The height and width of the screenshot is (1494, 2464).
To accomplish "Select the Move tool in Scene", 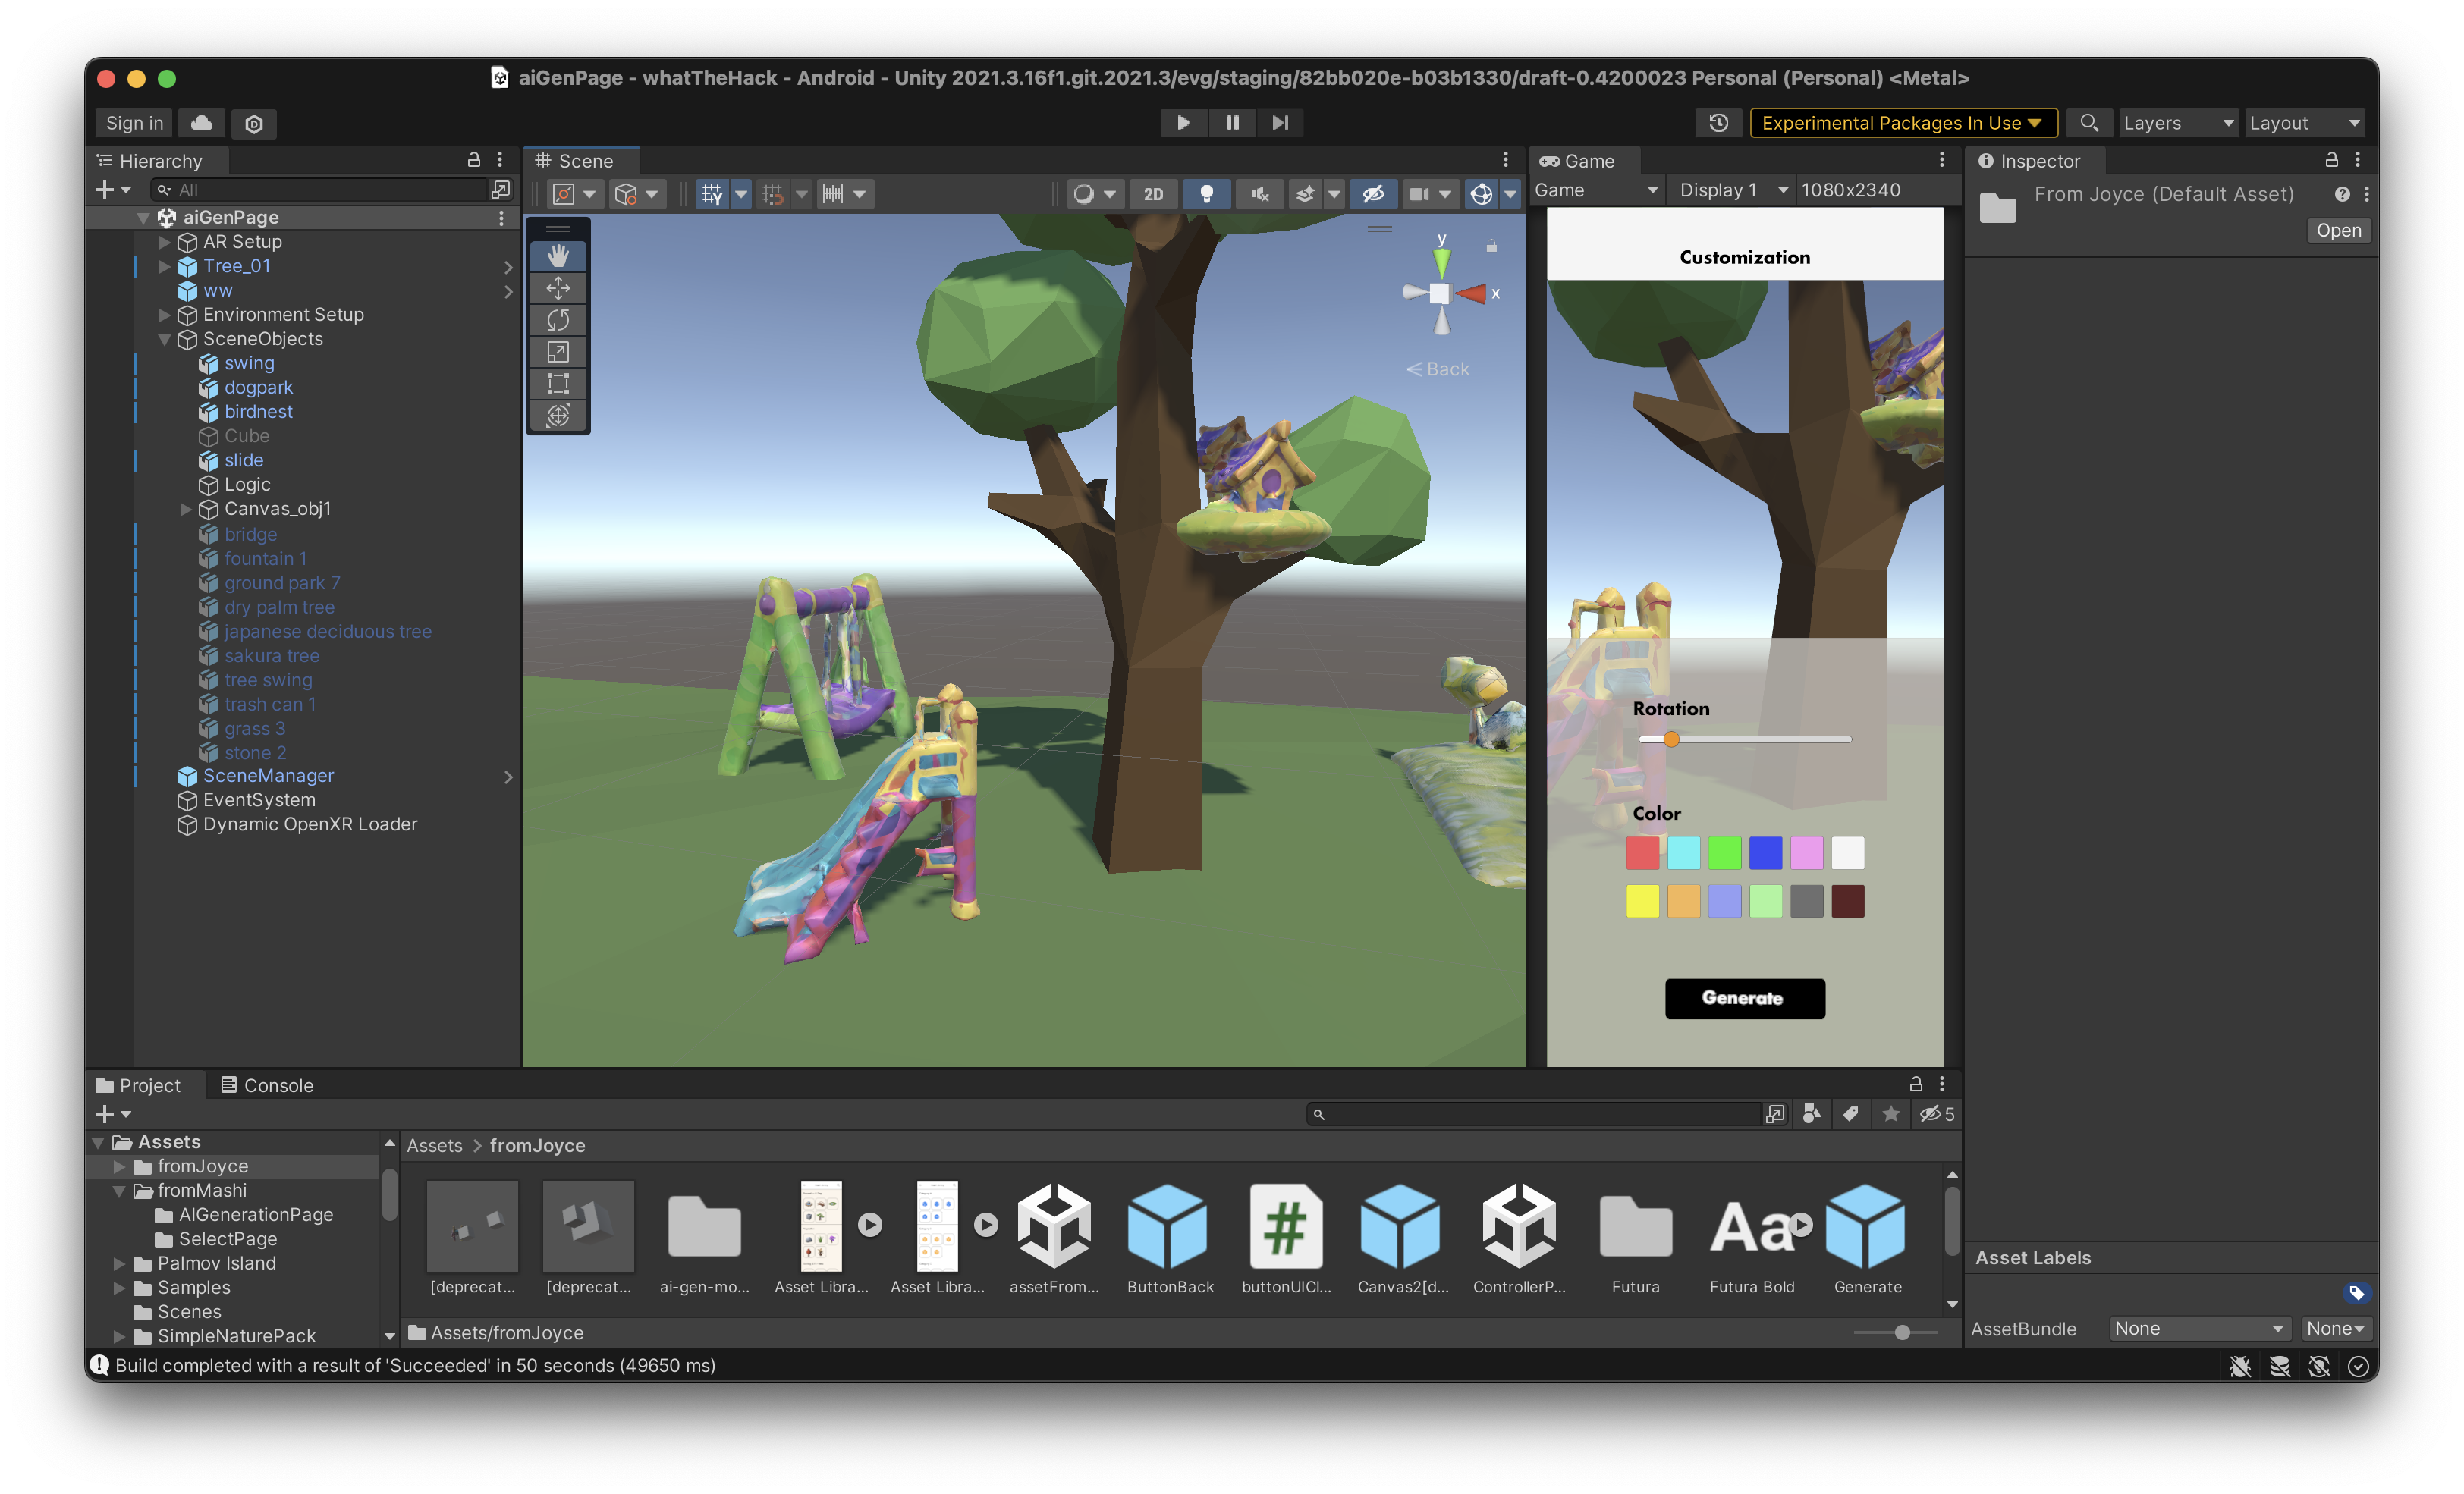I will [558, 288].
